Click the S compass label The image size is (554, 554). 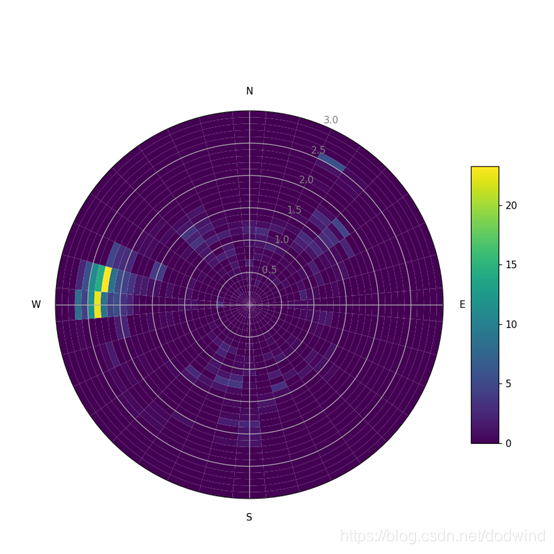[249, 517]
